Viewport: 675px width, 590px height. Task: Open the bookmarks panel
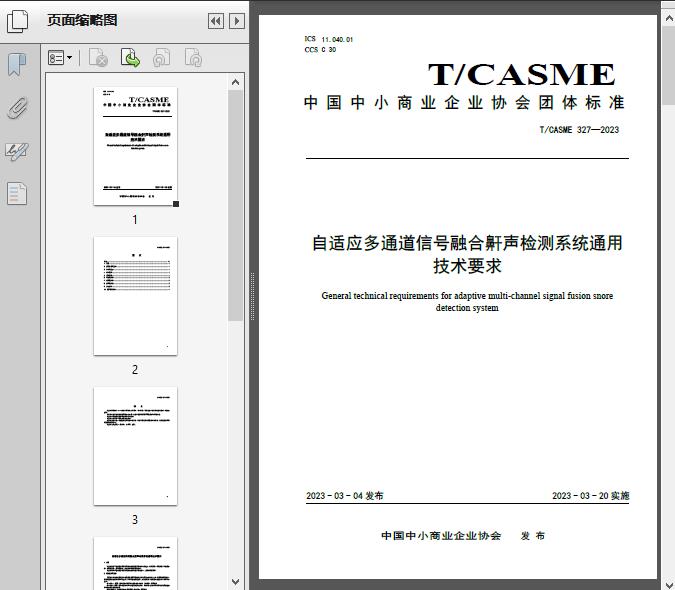[17, 65]
